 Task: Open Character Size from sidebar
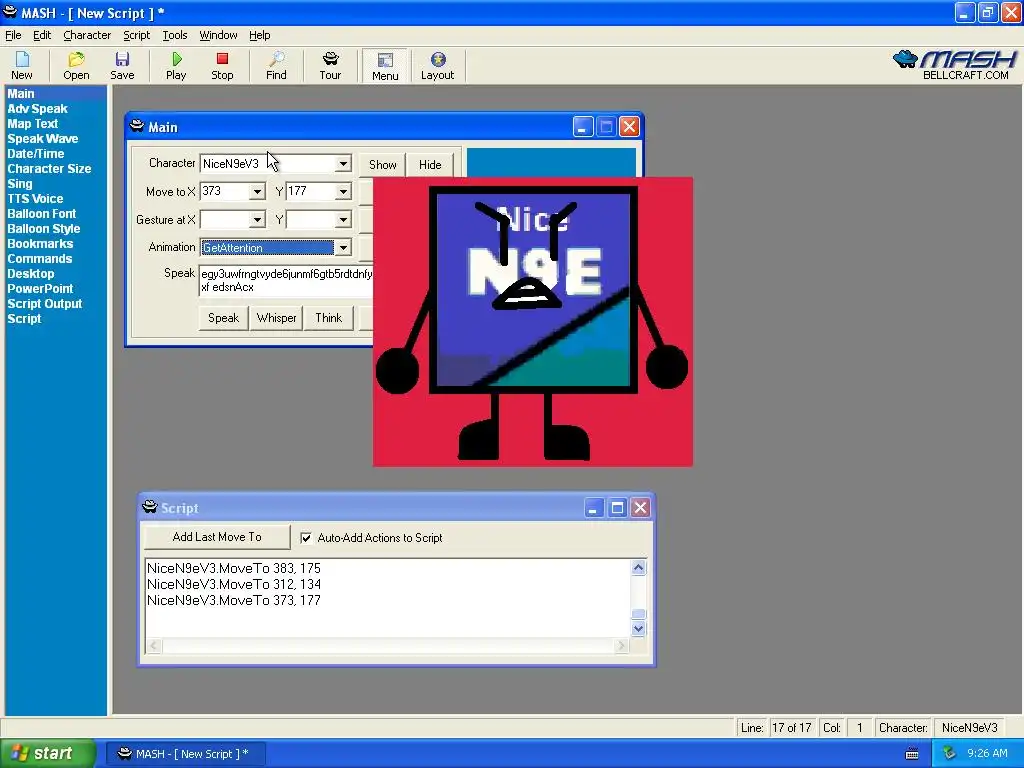coord(49,169)
